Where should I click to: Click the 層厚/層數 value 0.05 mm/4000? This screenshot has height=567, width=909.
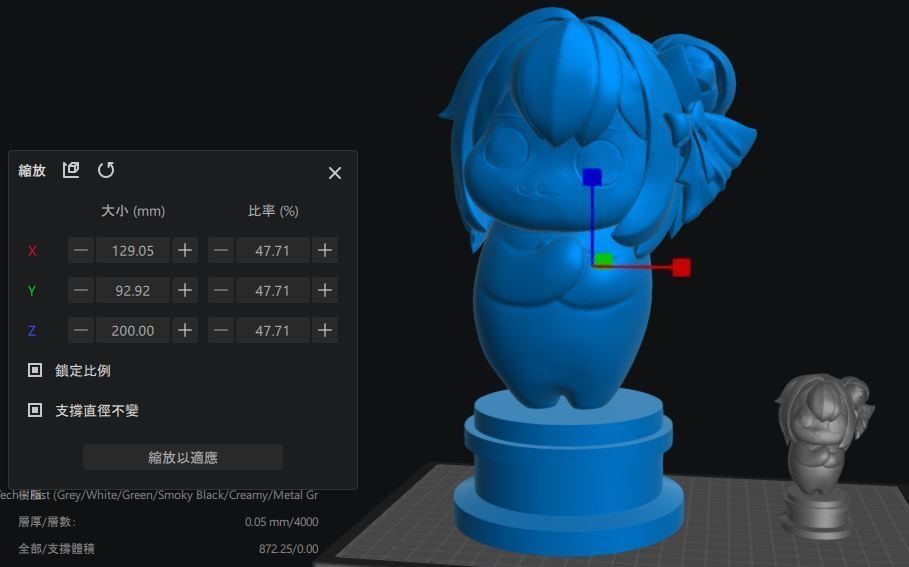pyautogui.click(x=281, y=522)
